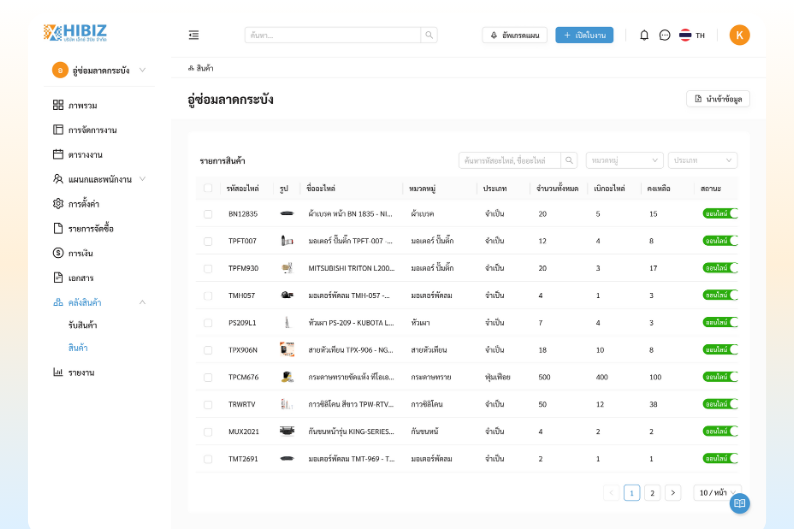This screenshot has height=529, width=794.
Task: Open the notifications bell
Action: [x=644, y=35]
